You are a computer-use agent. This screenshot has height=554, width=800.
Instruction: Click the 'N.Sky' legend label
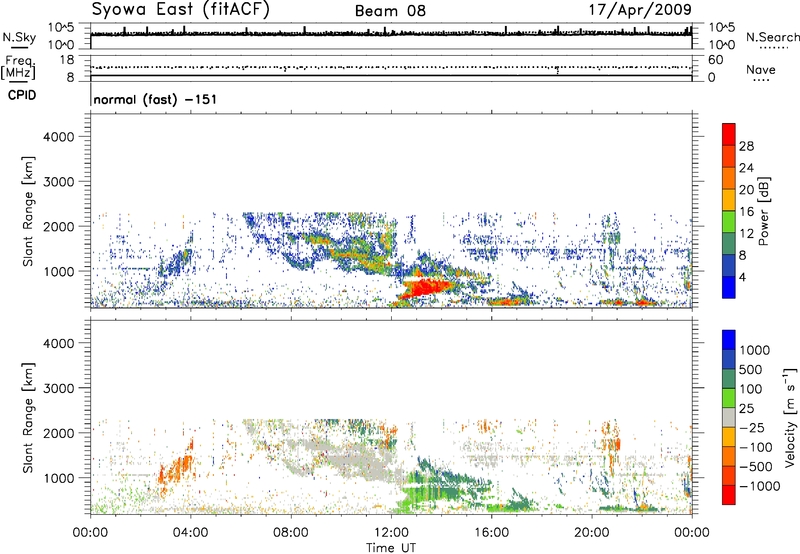pos(19,37)
